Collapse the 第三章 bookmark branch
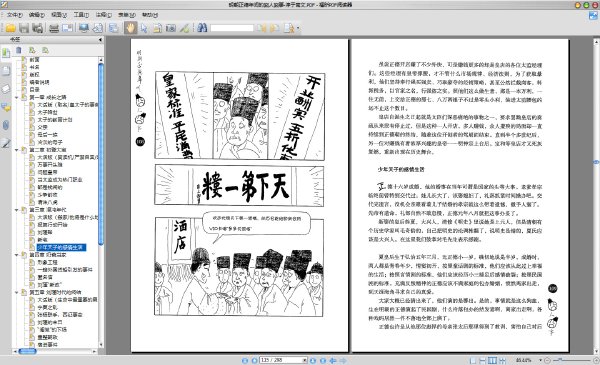 pos(16,210)
